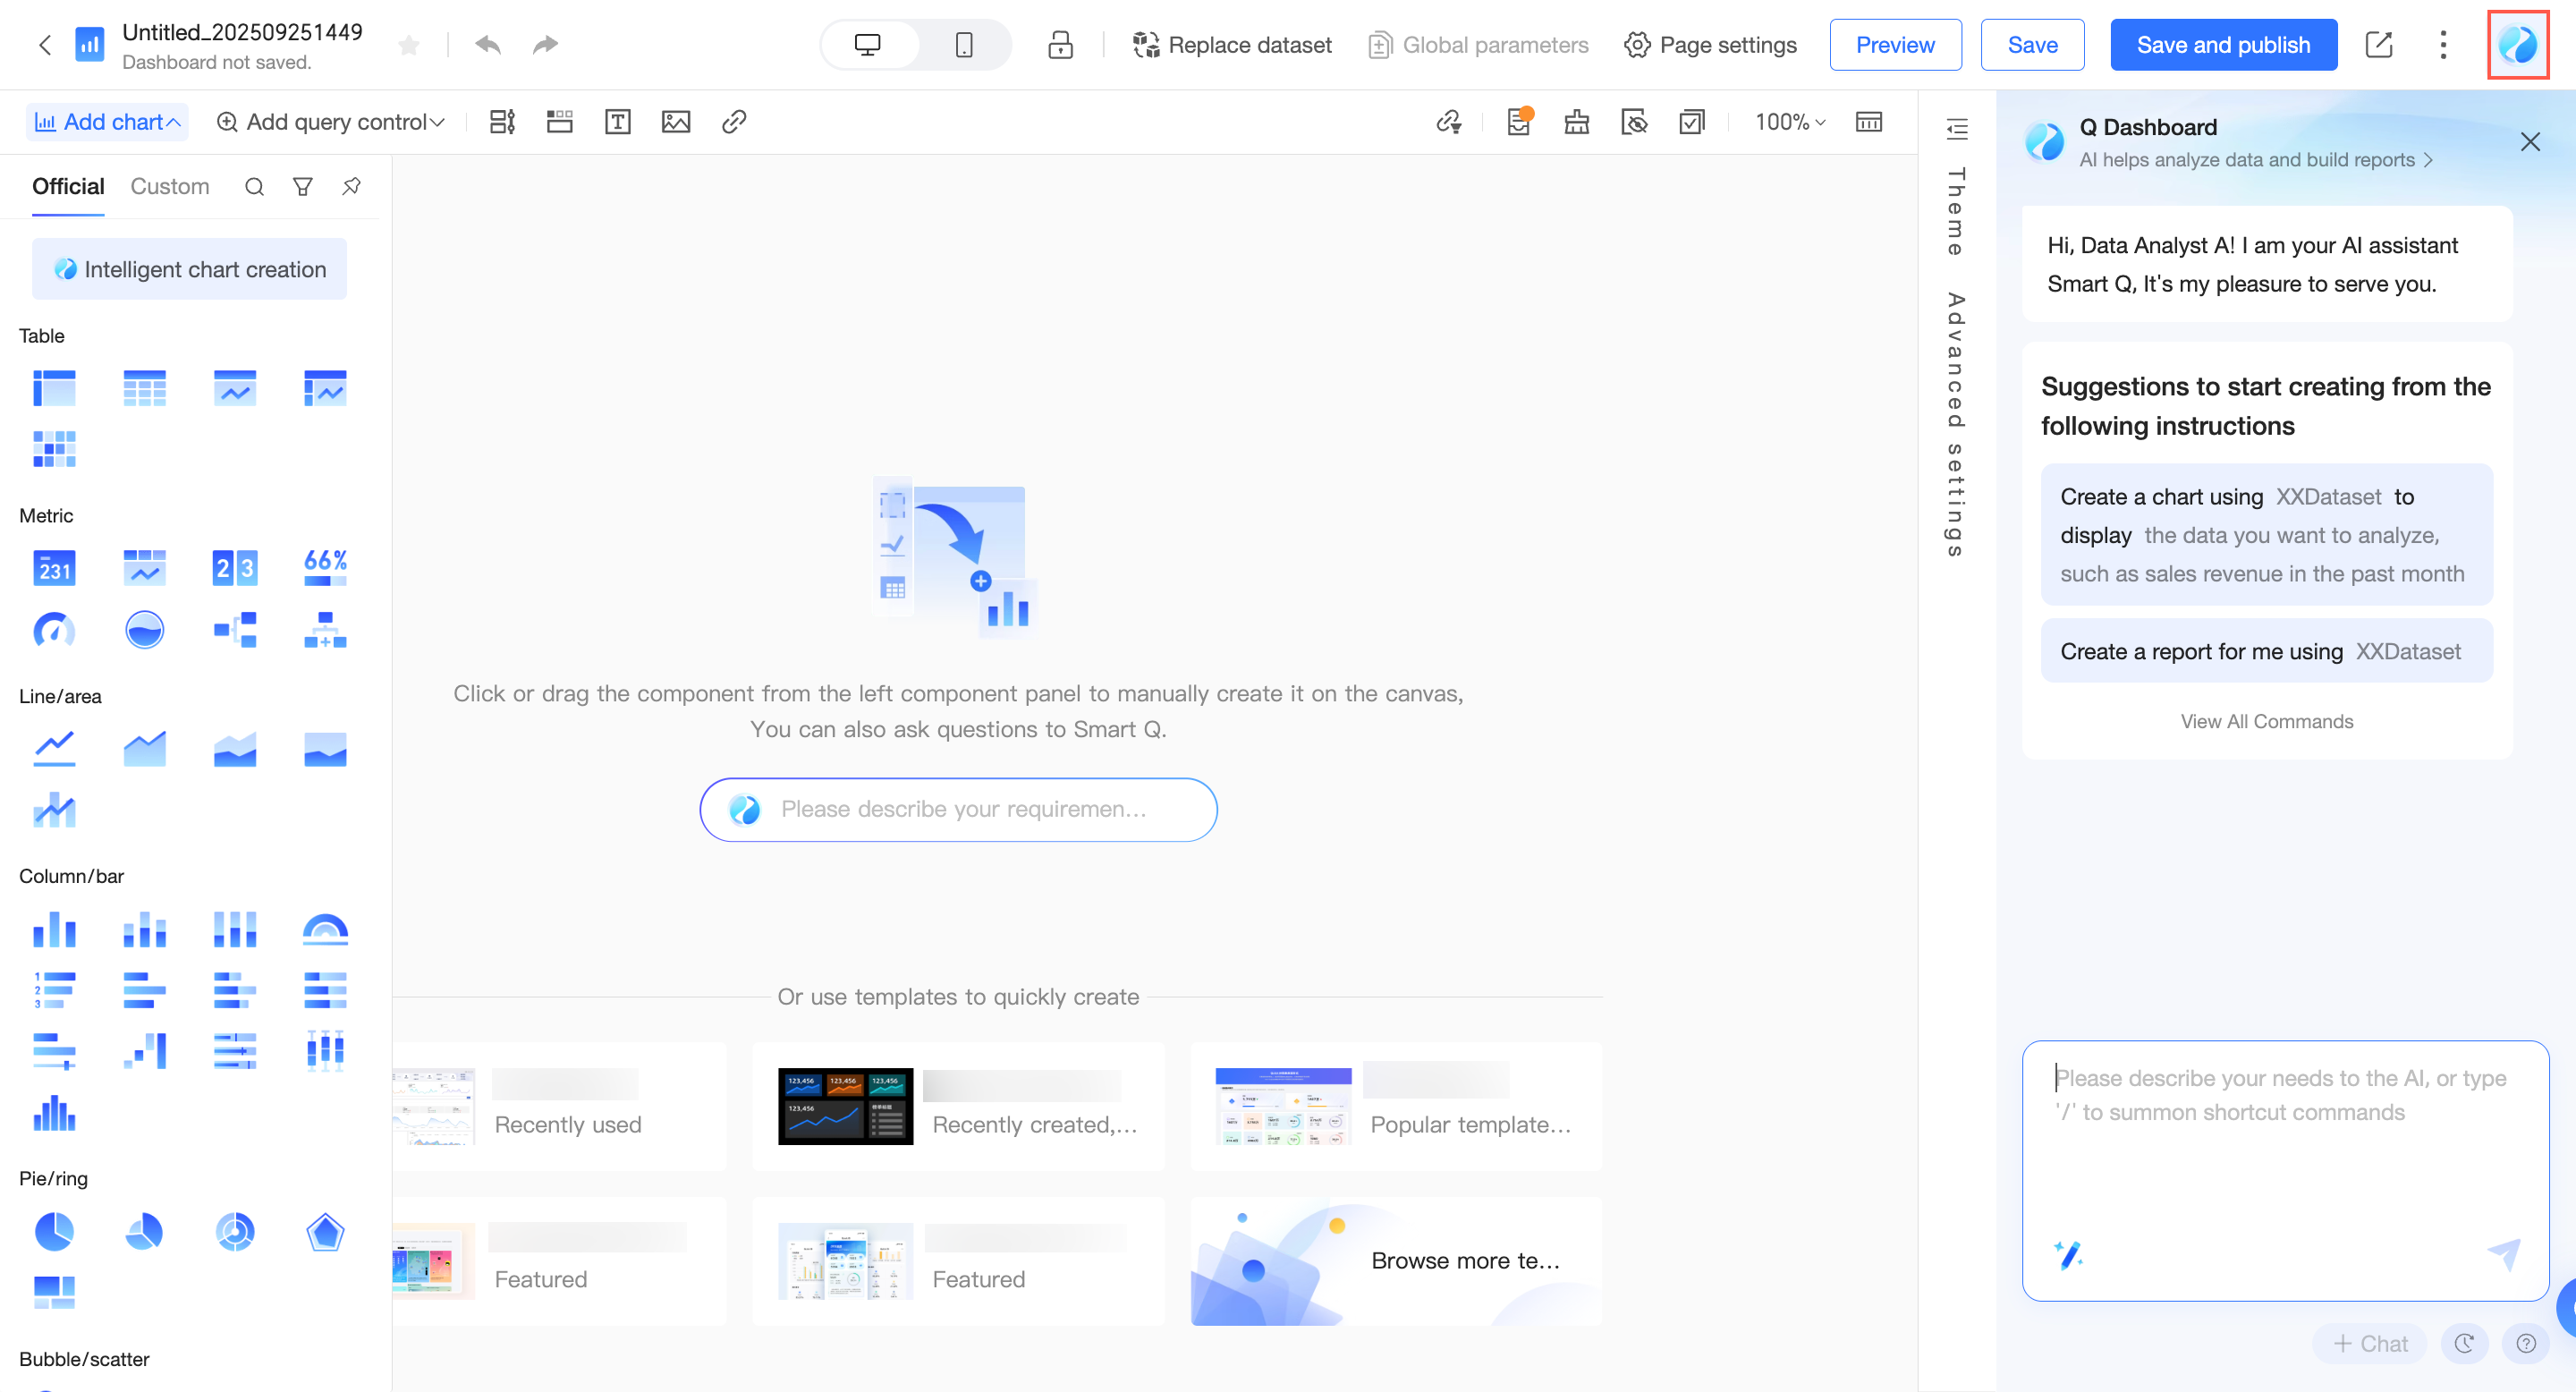
Task: Insert a text box component
Action: pos(617,122)
